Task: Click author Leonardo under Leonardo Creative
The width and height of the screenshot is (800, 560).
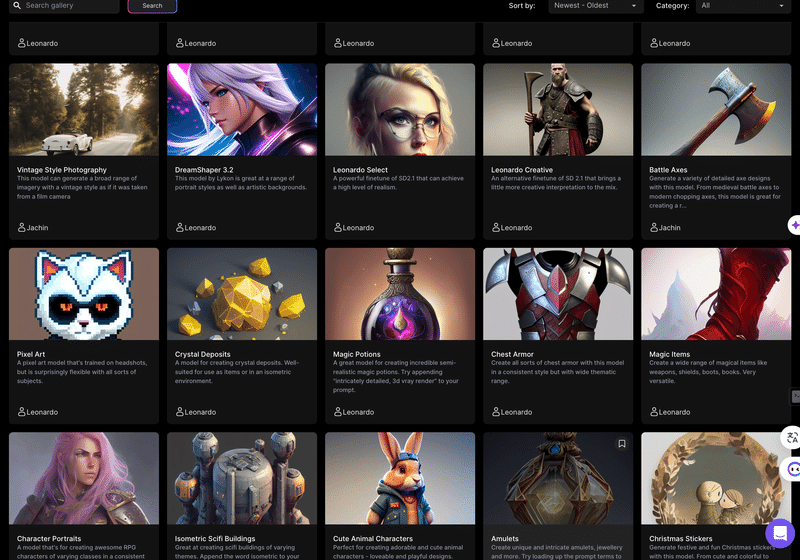Action: (512, 227)
